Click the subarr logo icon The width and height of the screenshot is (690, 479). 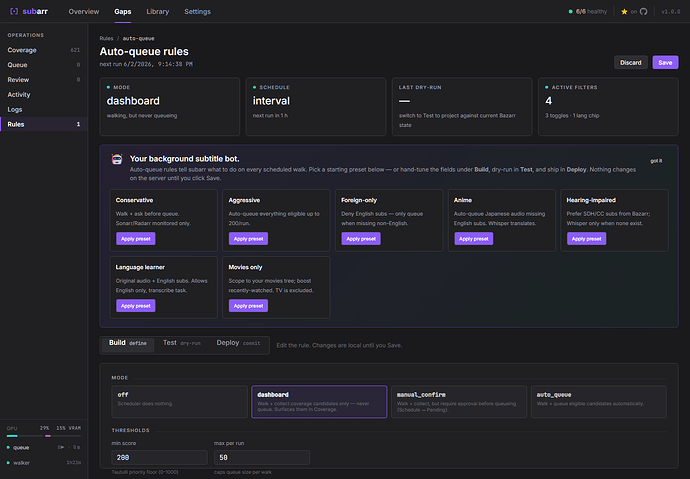[14, 11]
